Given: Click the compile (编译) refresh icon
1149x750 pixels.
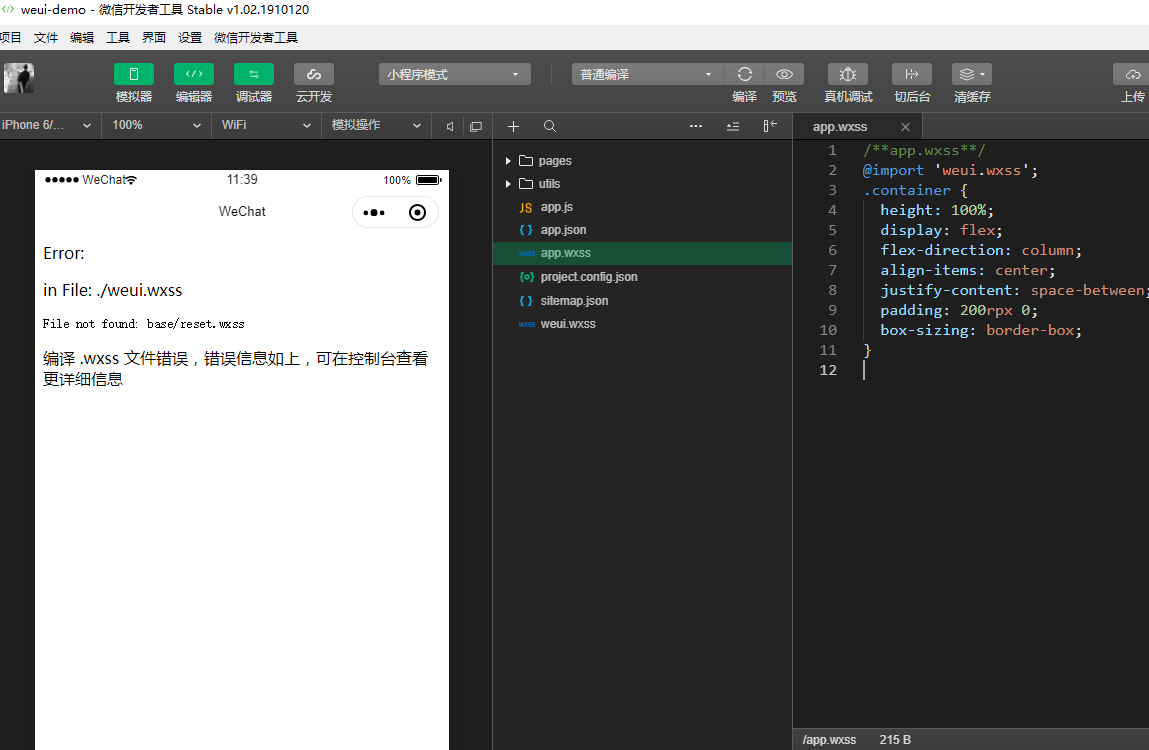Looking at the screenshot, I should coord(745,74).
